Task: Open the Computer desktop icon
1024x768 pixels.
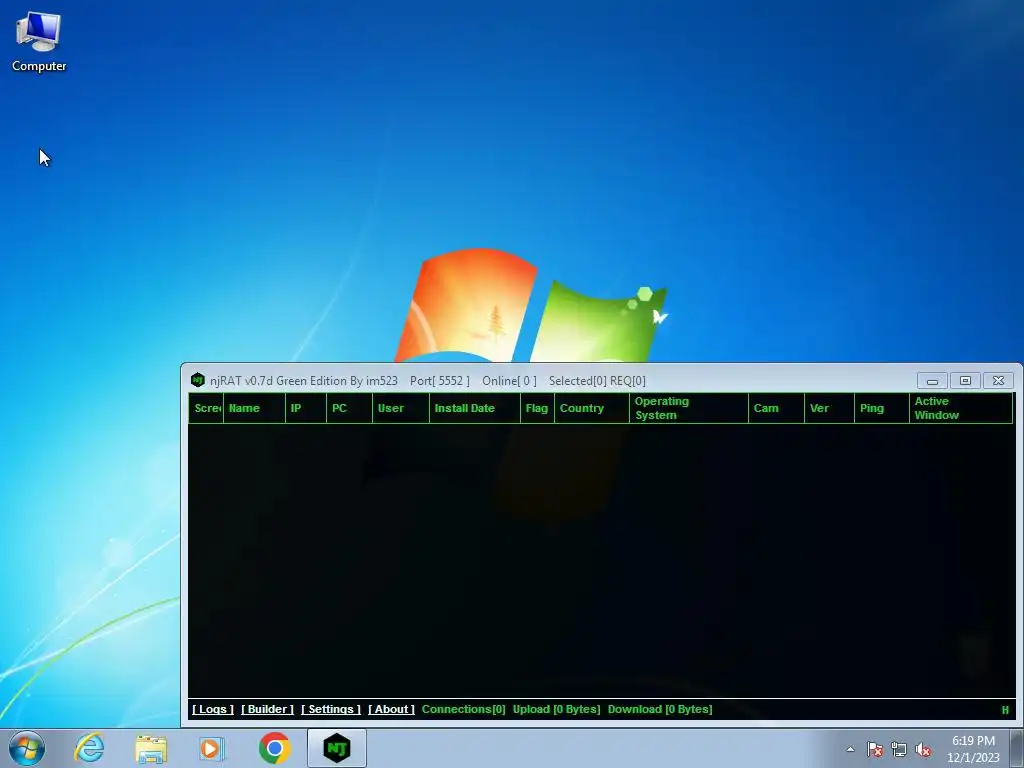Action: coord(39,42)
